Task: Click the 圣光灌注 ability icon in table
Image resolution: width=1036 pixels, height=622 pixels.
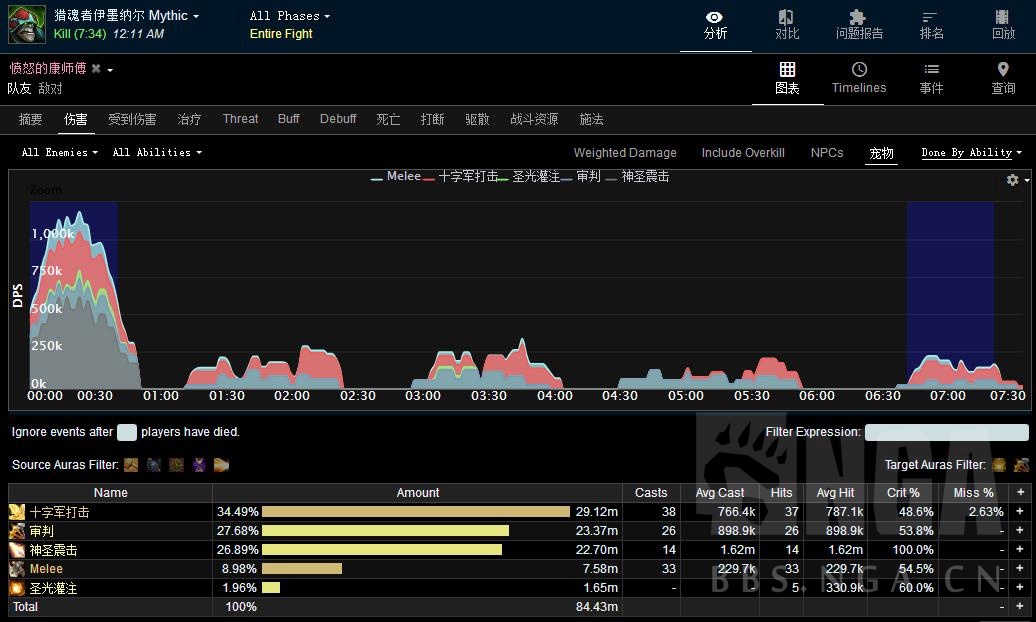Action: click(17, 588)
